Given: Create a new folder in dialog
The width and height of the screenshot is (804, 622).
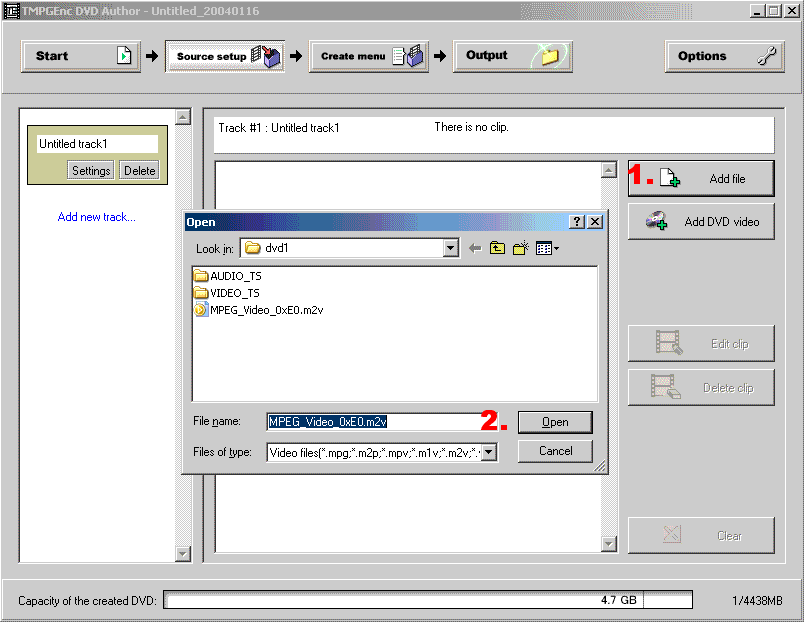Looking at the screenshot, I should coord(521,249).
